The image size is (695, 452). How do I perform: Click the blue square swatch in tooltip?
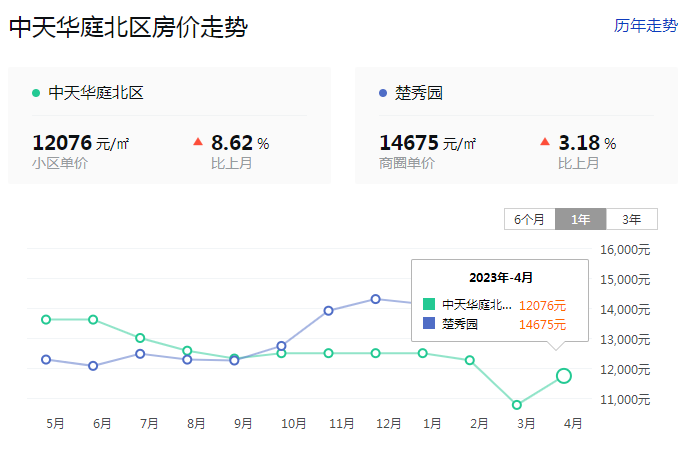point(429,323)
